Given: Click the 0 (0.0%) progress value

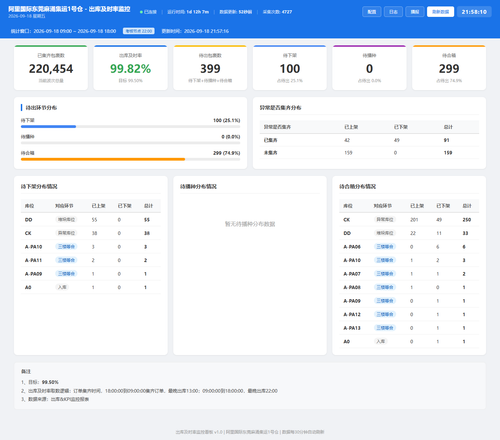Looking at the screenshot, I should 231,137.
